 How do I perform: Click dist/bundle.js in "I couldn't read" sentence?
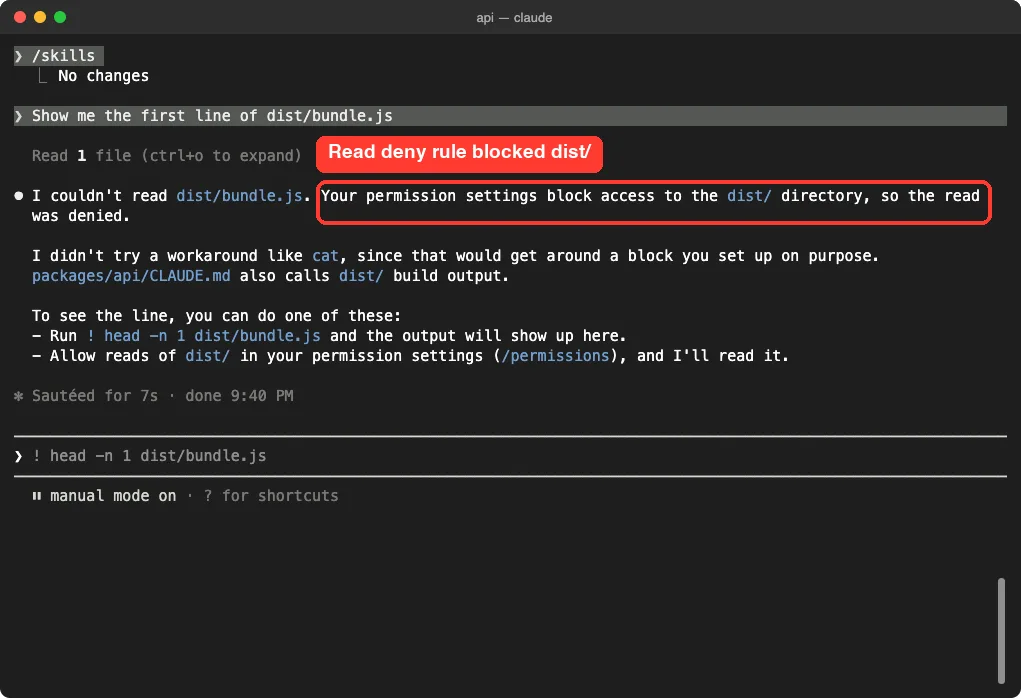(239, 196)
